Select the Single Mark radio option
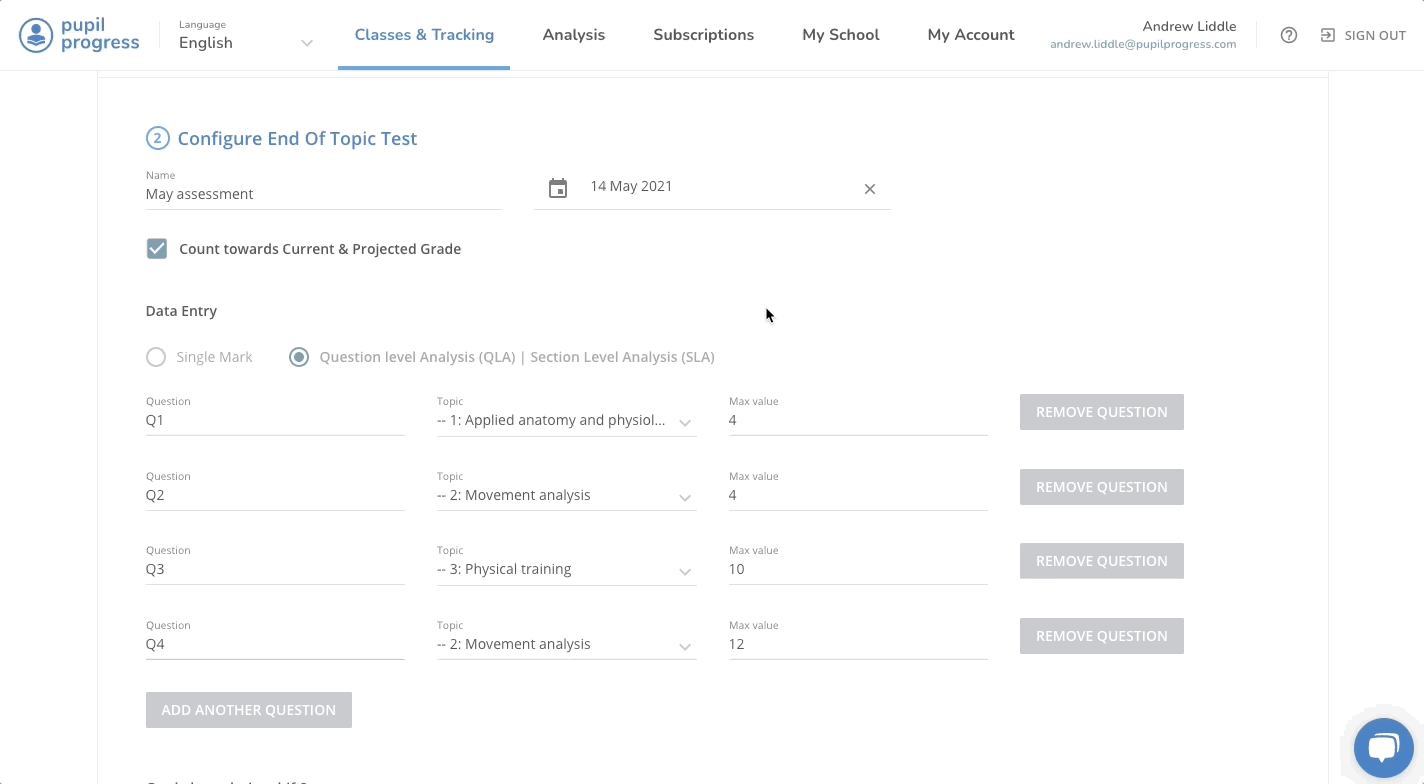This screenshot has width=1424, height=784. click(x=156, y=357)
